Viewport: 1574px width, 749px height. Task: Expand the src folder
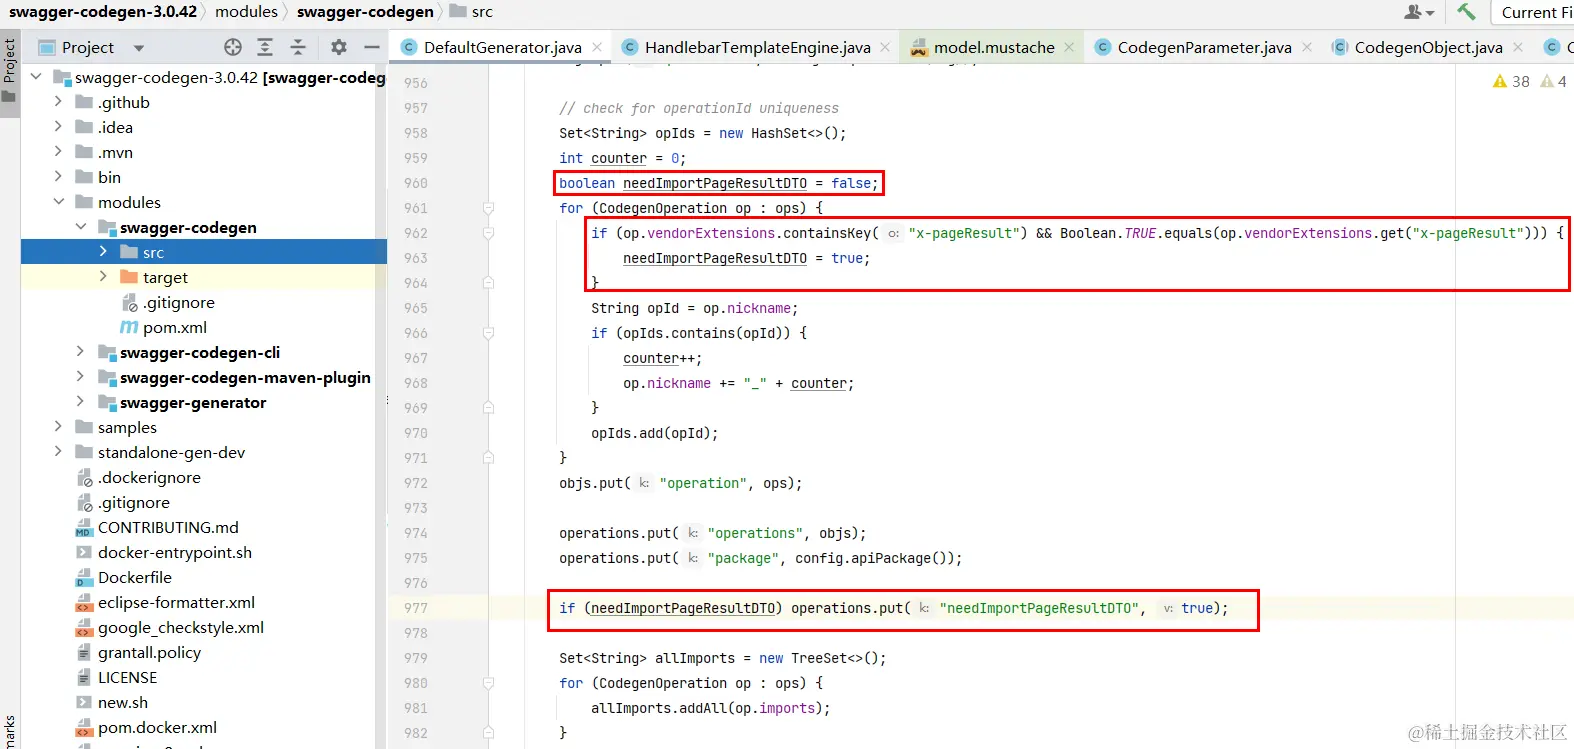point(103,252)
